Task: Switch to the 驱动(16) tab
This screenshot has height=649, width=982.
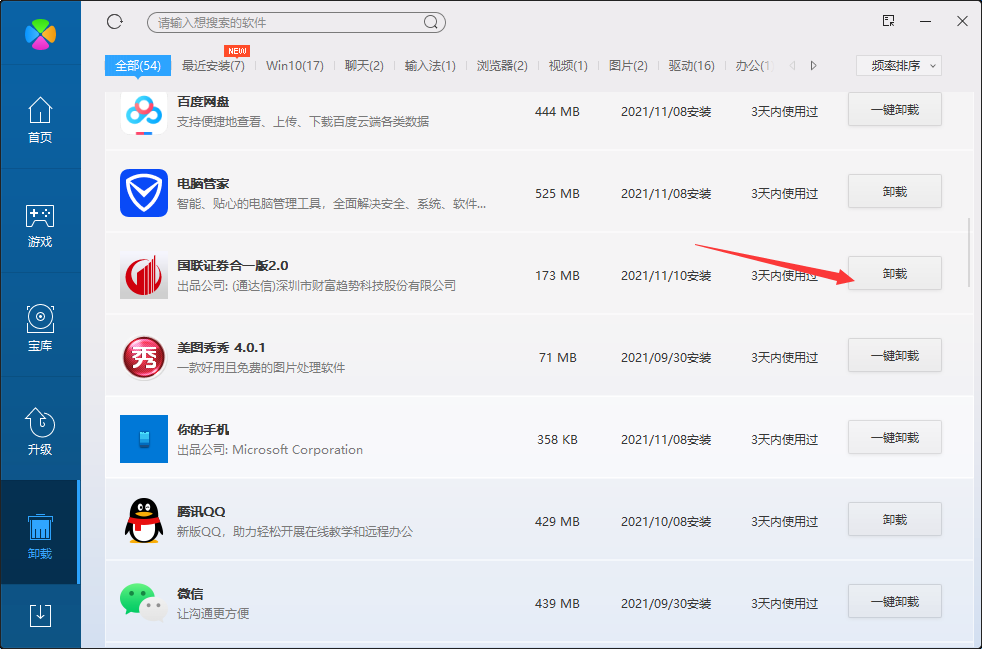Action: [x=691, y=66]
